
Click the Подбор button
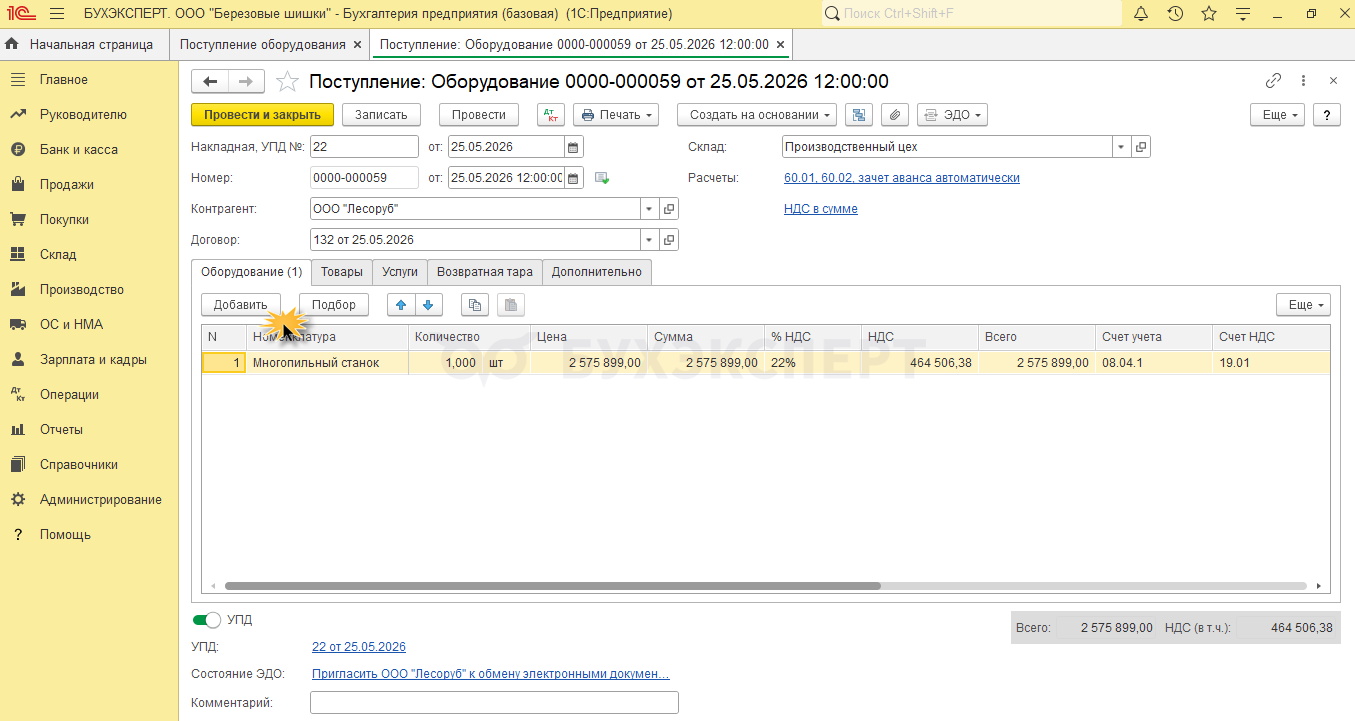[x=334, y=305]
